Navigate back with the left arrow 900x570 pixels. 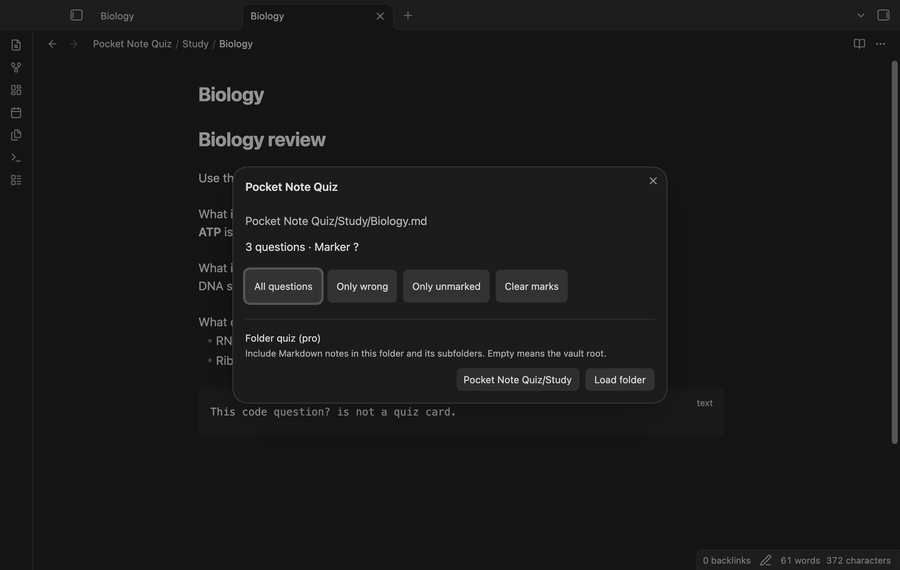click(52, 44)
